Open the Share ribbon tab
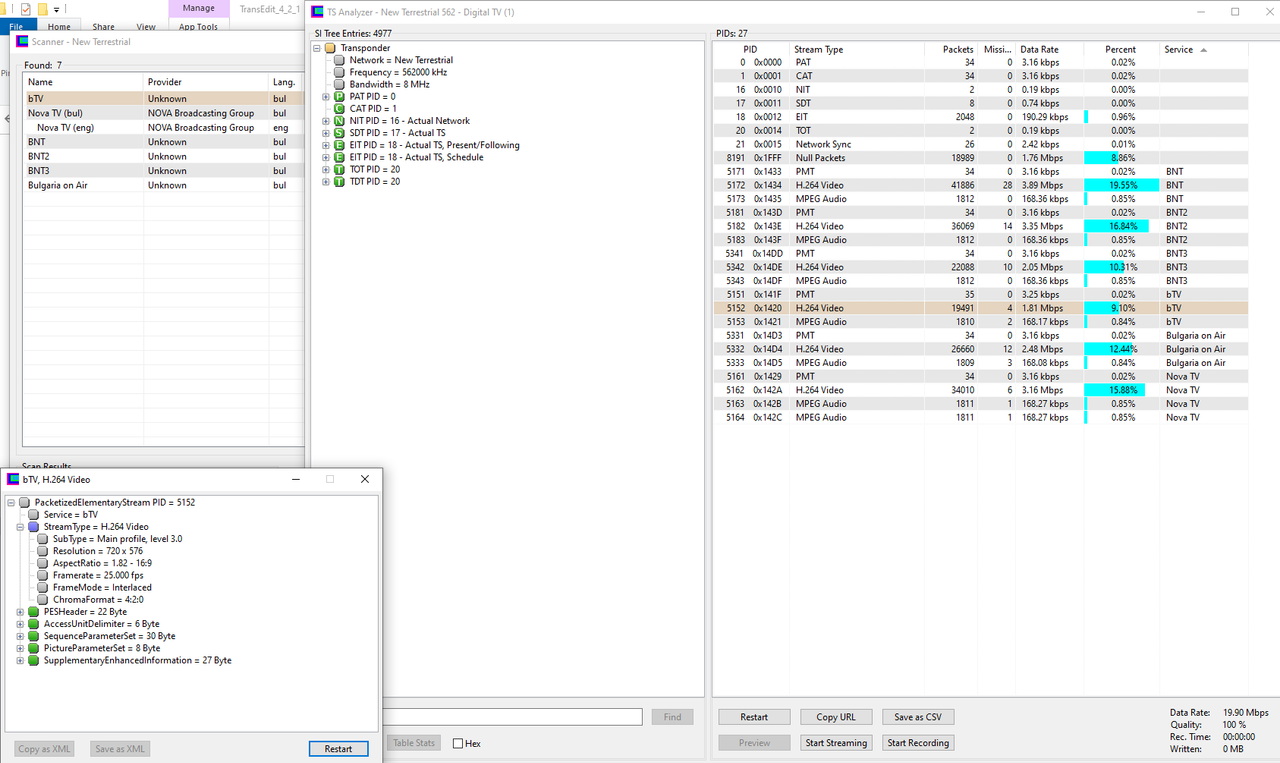Image resolution: width=1280 pixels, height=763 pixels. tap(103, 27)
